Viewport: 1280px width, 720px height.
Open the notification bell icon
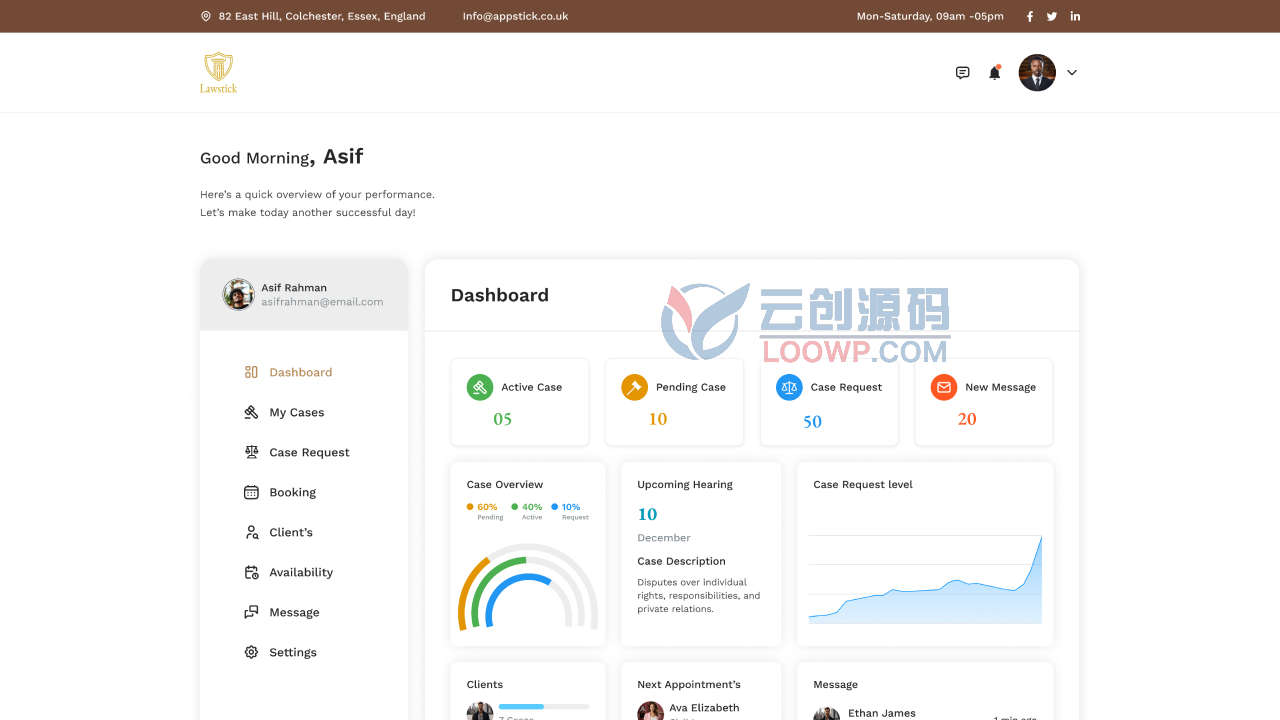995,72
